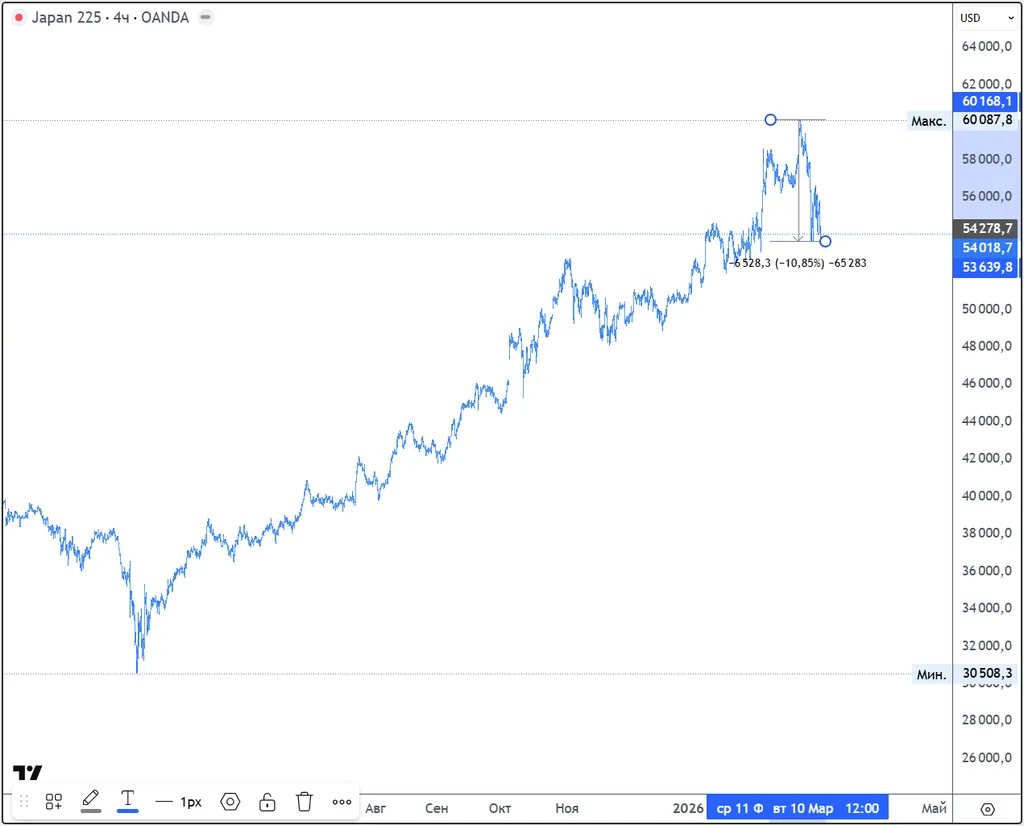The width and height of the screenshot is (1024, 826).
Task: Click the text color T icon
Action: [x=128, y=798]
